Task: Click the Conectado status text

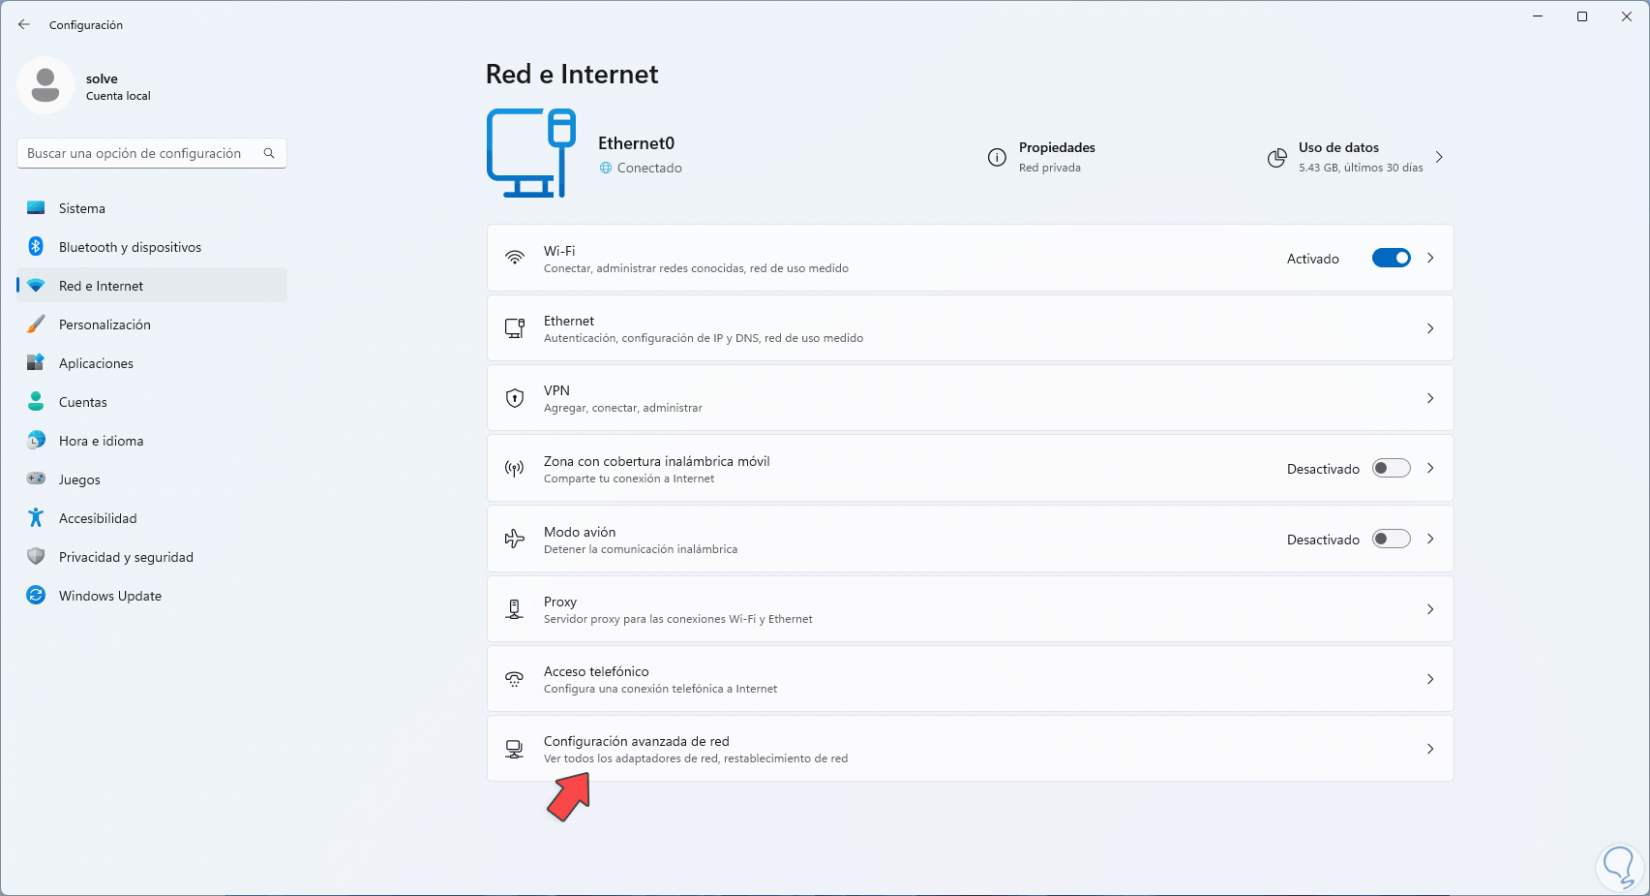Action: [x=649, y=168]
